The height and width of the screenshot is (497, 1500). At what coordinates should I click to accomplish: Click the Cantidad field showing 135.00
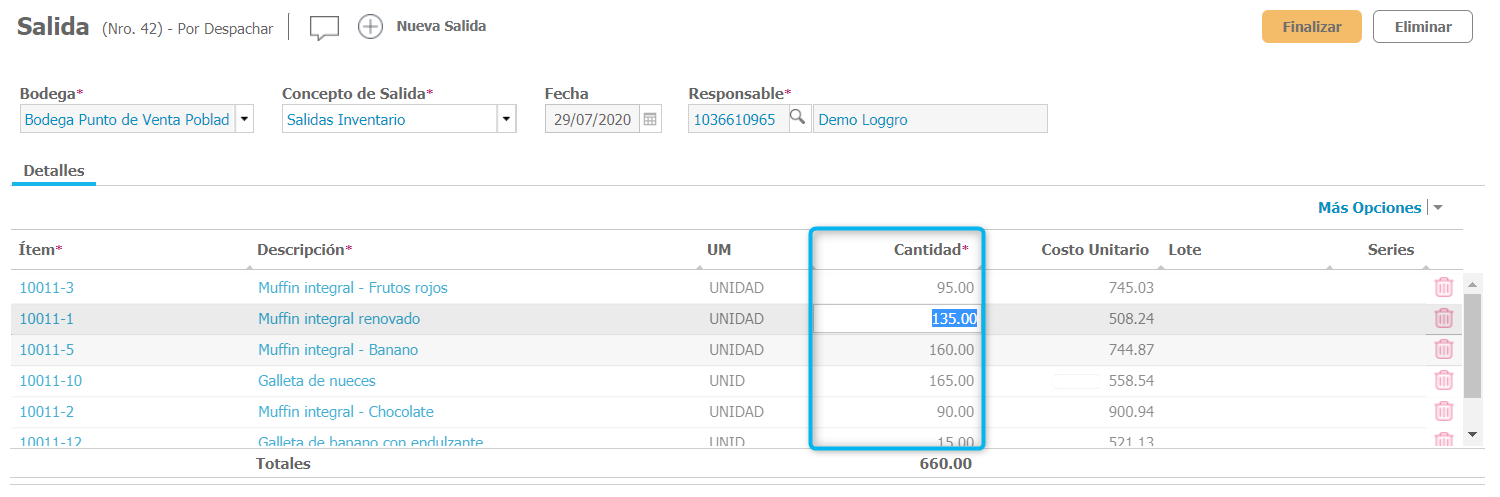pyautogui.click(x=896, y=319)
